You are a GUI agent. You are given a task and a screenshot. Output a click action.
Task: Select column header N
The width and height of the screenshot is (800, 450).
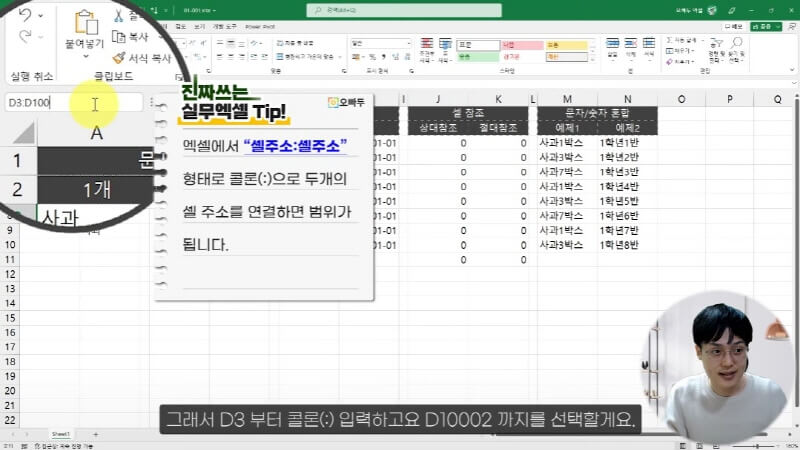point(627,99)
